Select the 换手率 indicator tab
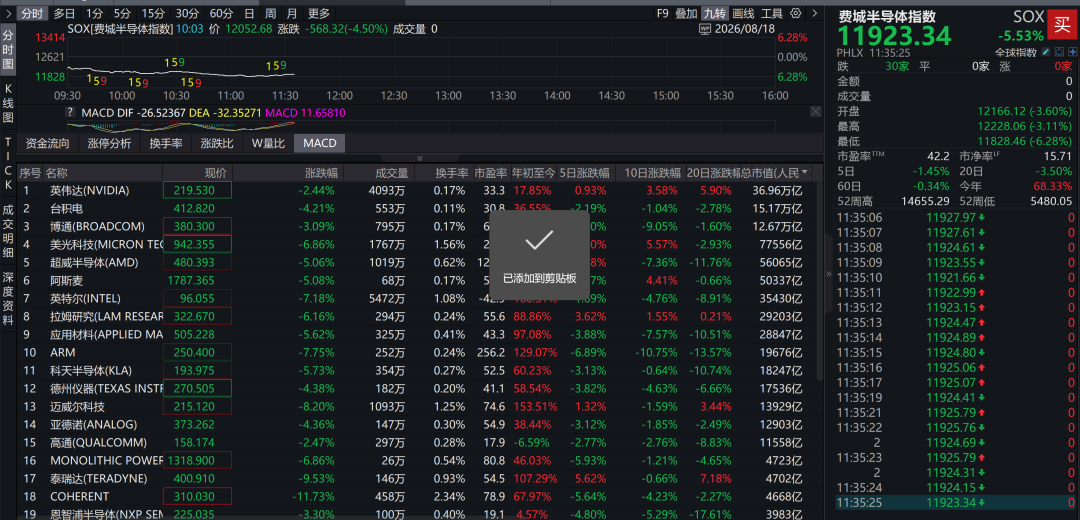The height and width of the screenshot is (520, 1080). pos(166,143)
